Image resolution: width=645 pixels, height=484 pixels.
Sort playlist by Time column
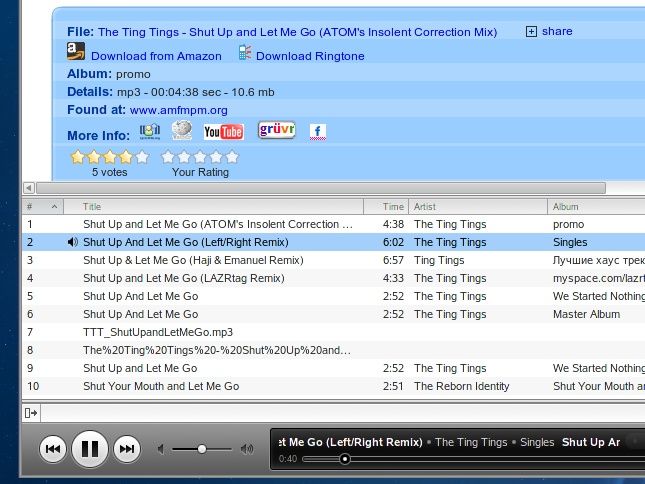386,206
